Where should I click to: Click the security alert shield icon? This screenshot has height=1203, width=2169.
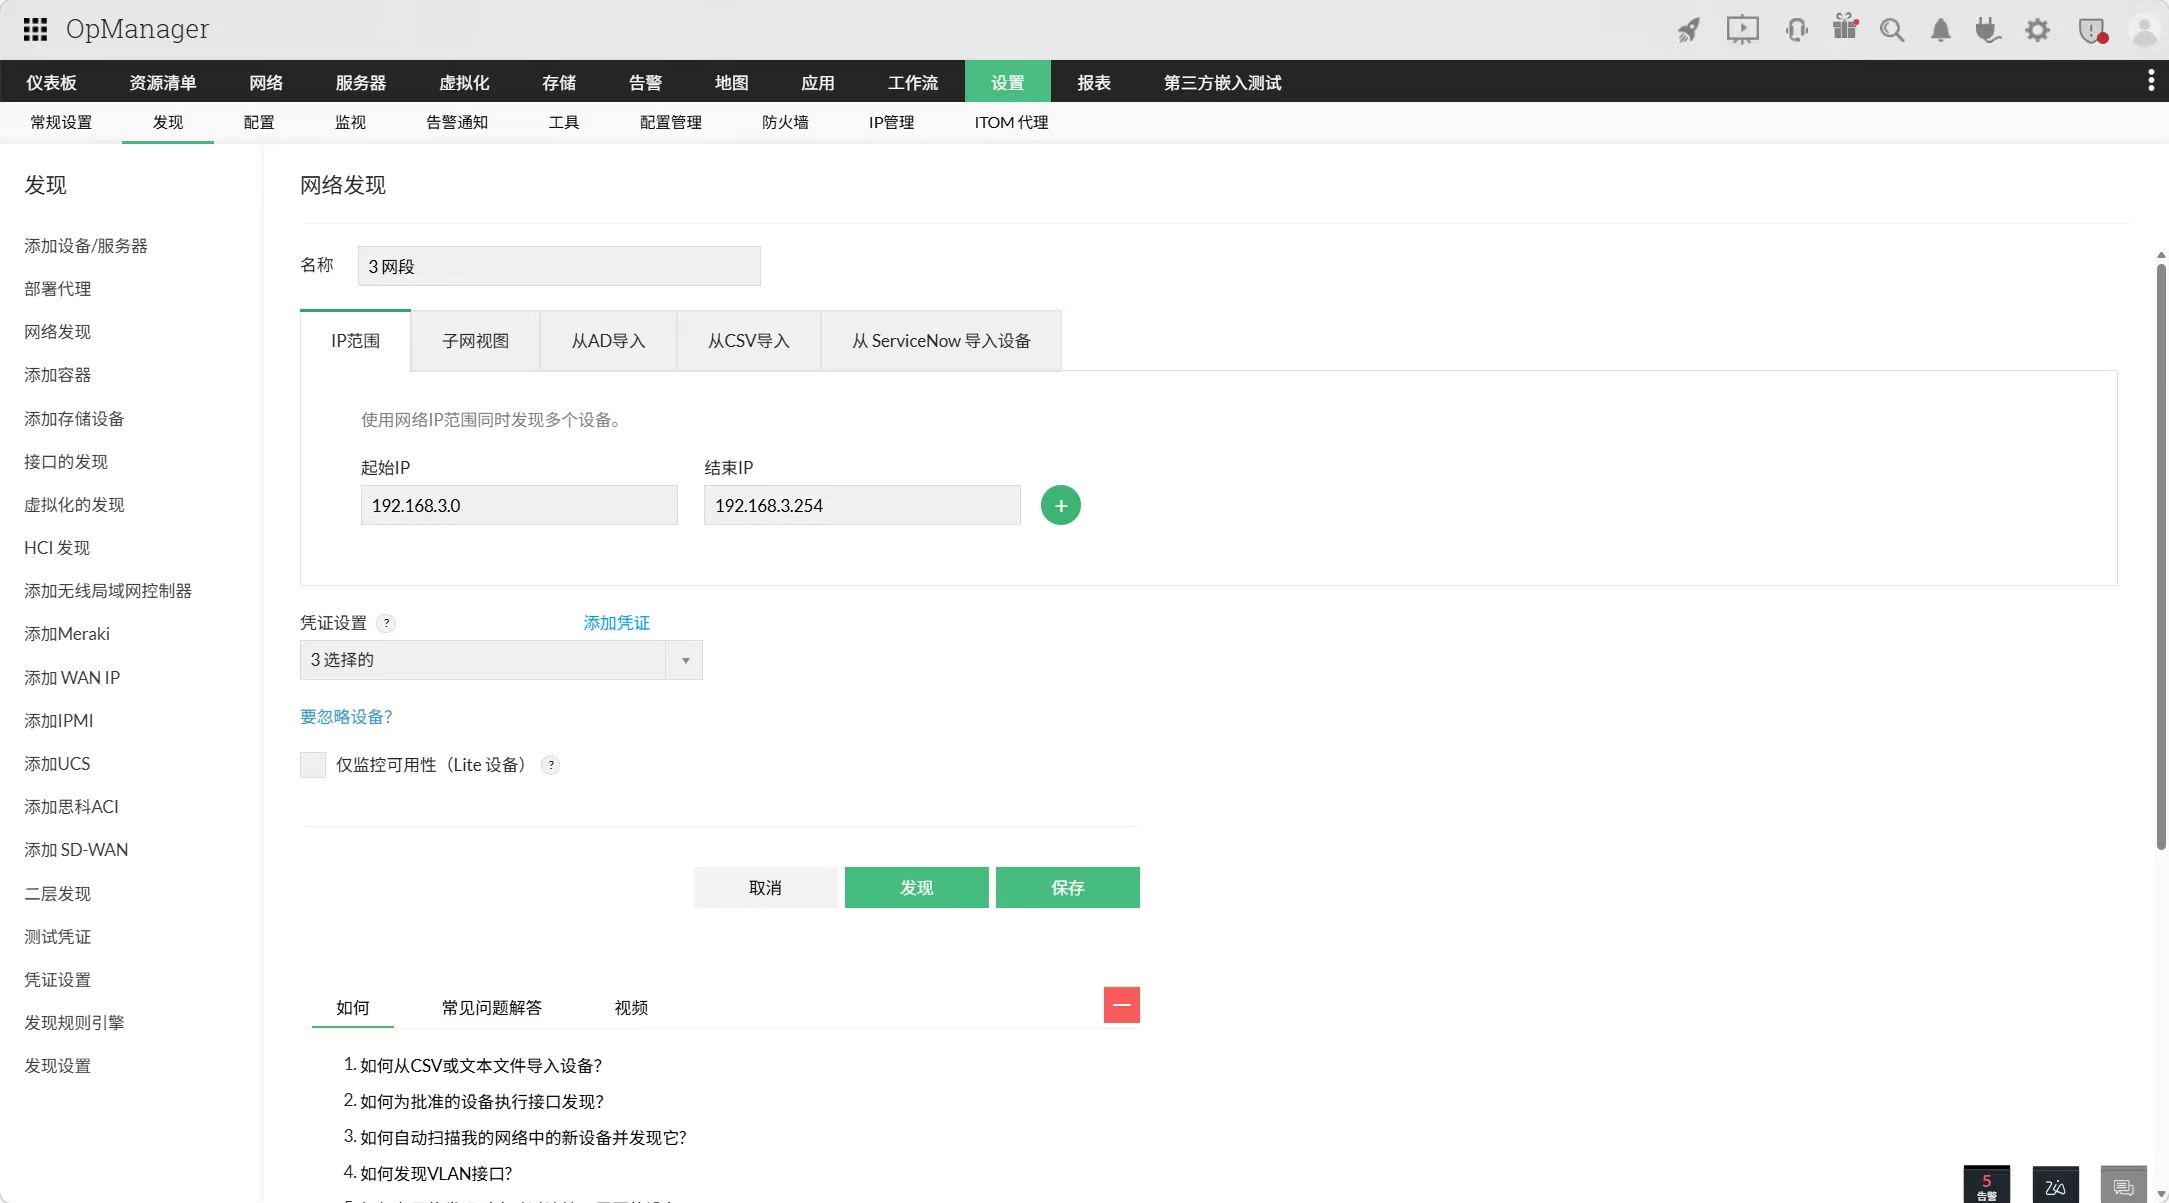pyautogui.click(x=2089, y=29)
